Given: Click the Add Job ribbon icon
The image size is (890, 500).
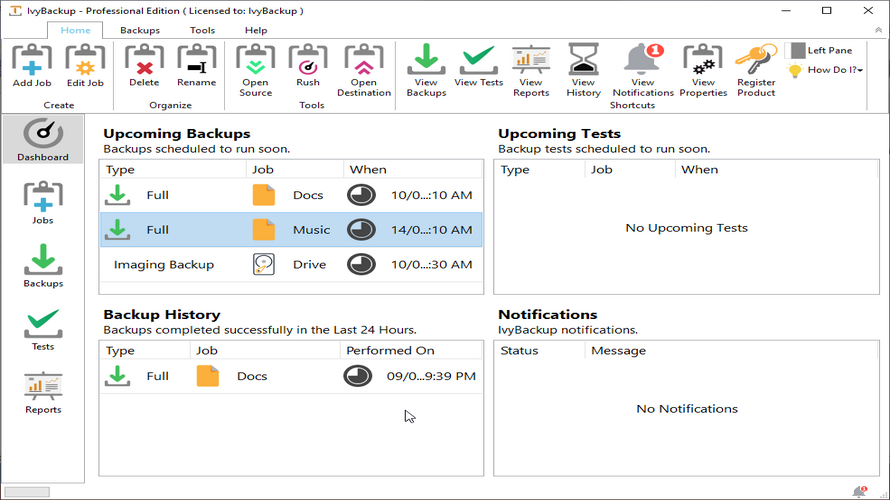Looking at the screenshot, I should 32,63.
